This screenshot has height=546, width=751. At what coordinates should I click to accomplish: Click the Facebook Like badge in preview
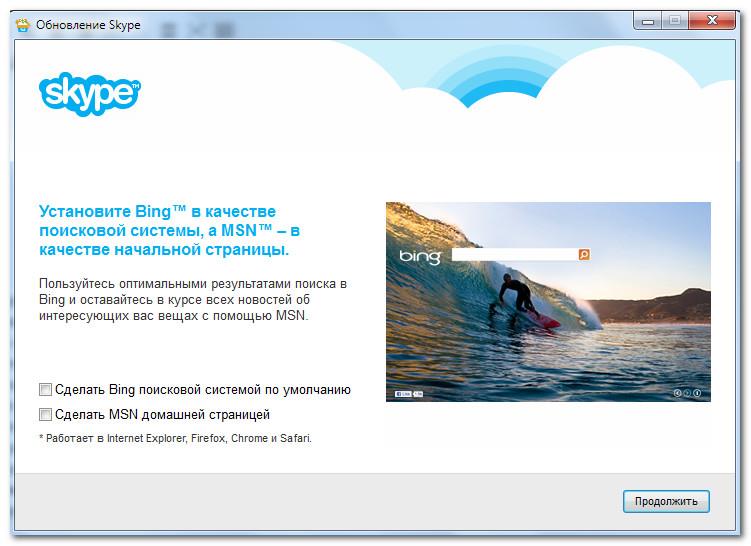pos(404,394)
